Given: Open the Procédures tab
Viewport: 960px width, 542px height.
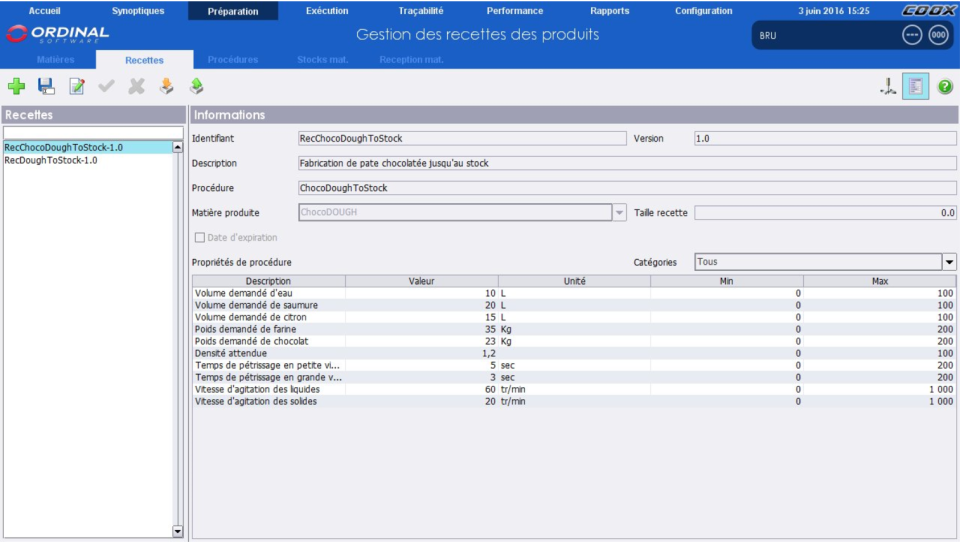Looking at the screenshot, I should (x=232, y=60).
